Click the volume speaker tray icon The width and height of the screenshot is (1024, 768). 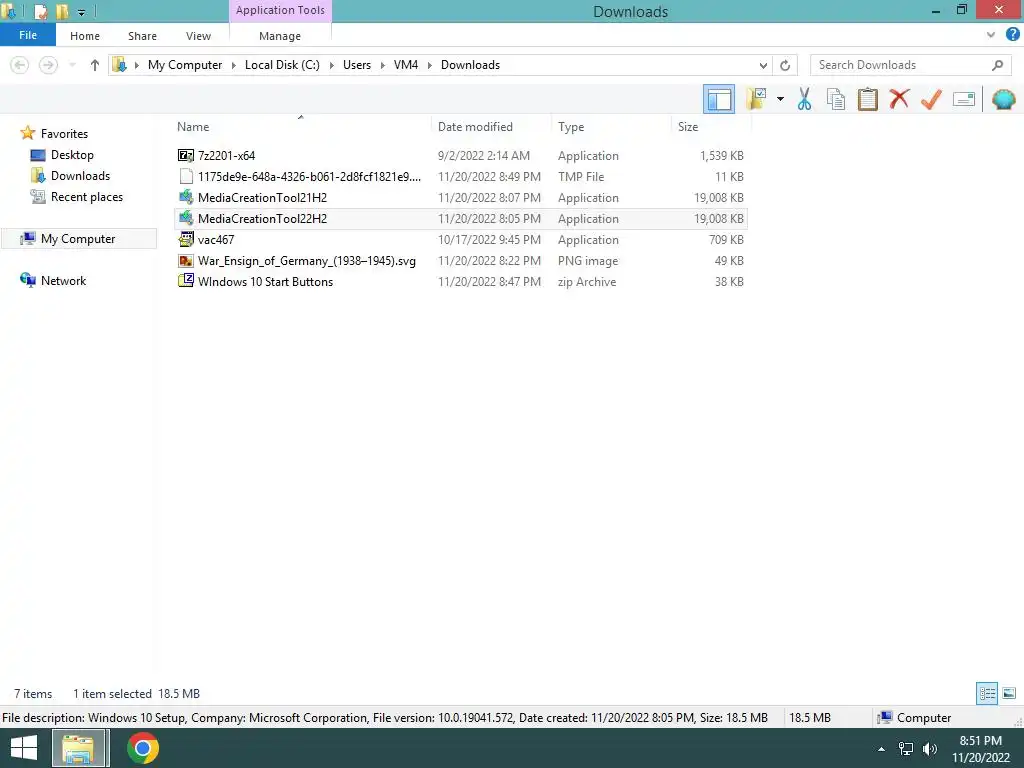click(930, 749)
